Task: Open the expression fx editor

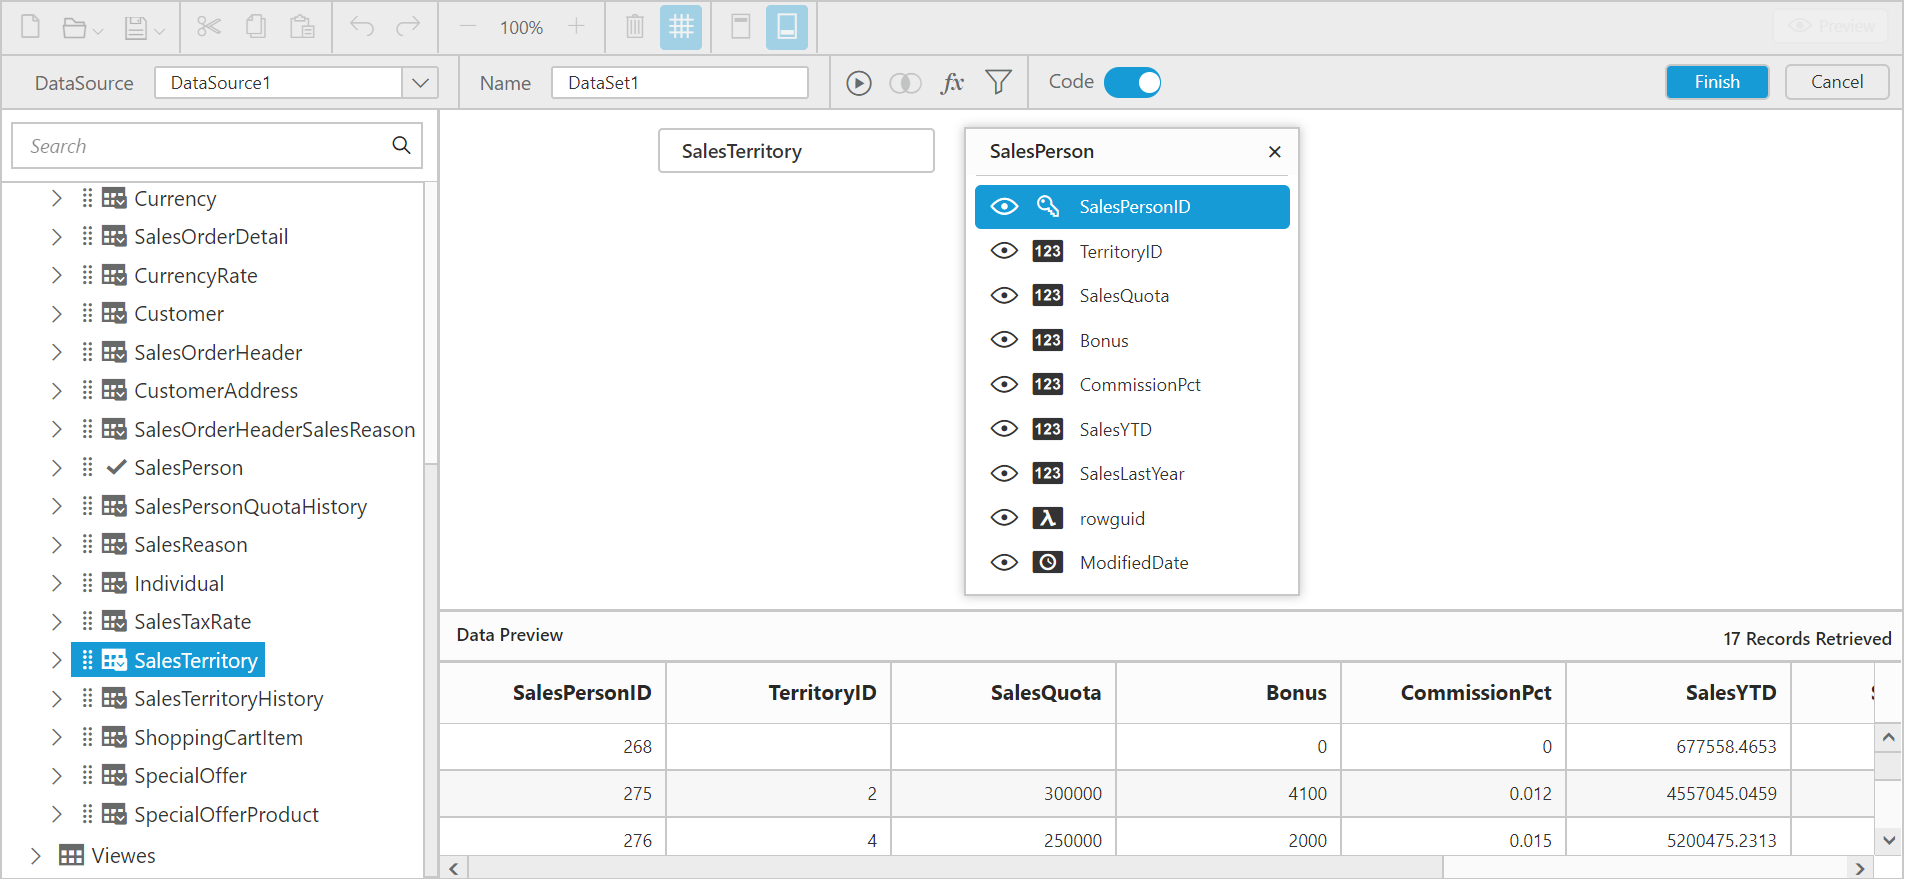Action: (952, 83)
